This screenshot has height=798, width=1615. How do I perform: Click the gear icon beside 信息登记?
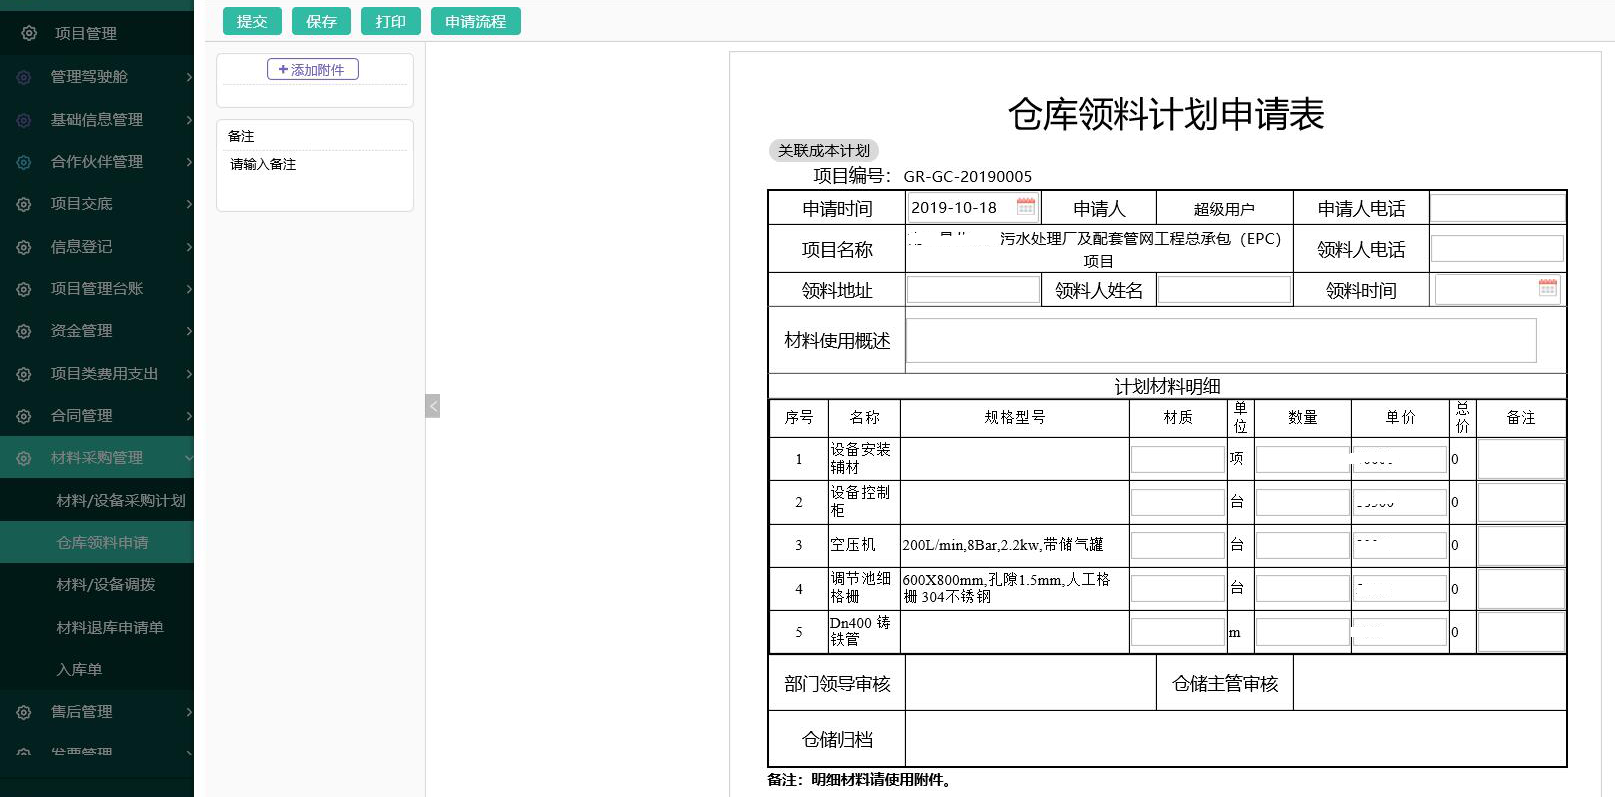[x=24, y=247]
